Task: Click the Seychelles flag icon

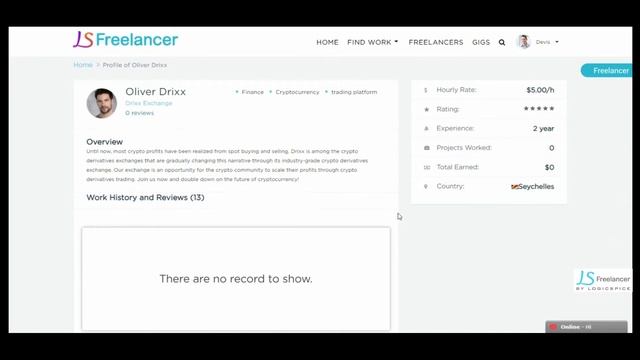Action: point(514,187)
